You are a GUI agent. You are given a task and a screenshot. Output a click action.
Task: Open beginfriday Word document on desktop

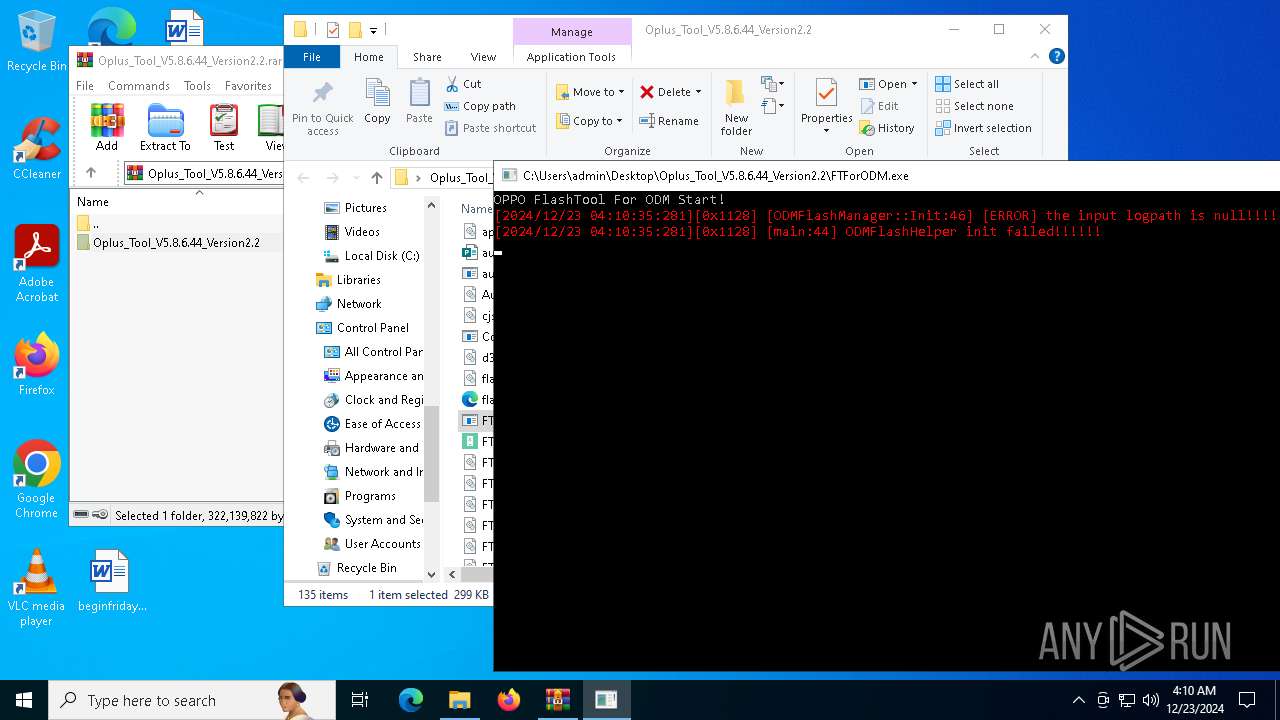pos(111,581)
